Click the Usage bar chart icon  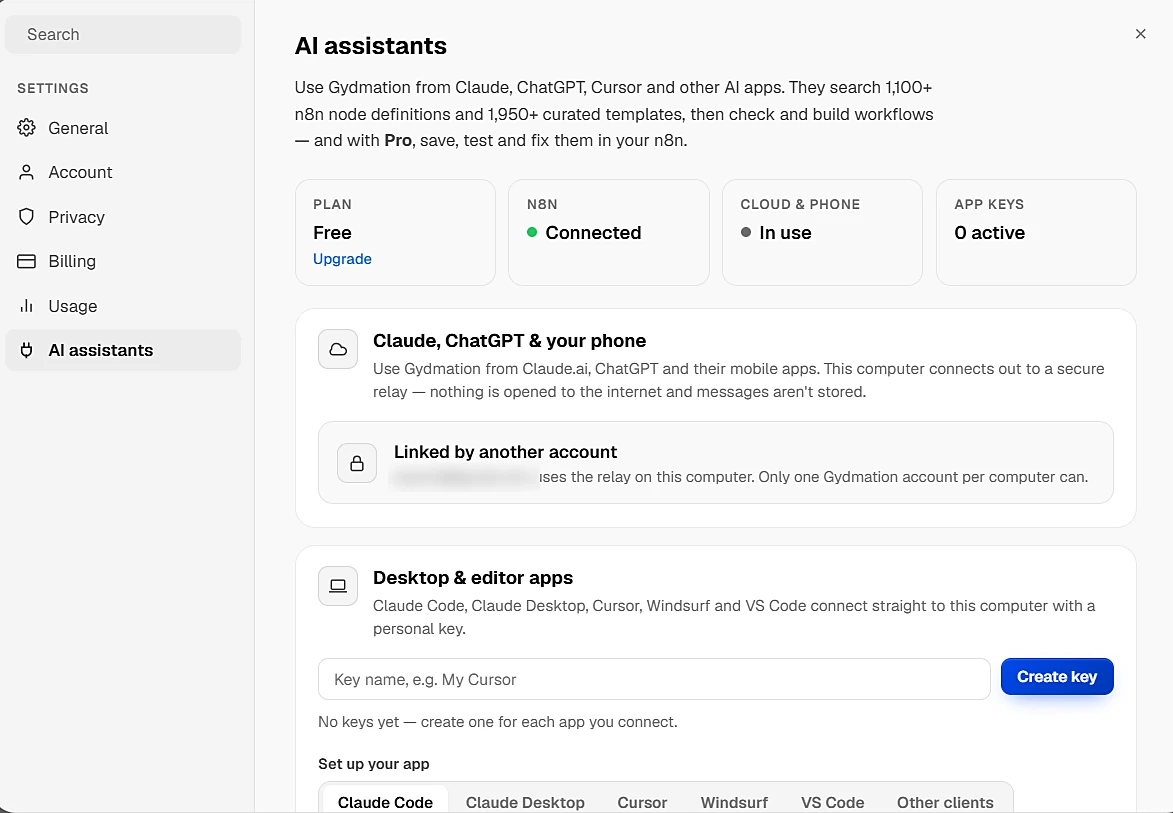pos(26,306)
